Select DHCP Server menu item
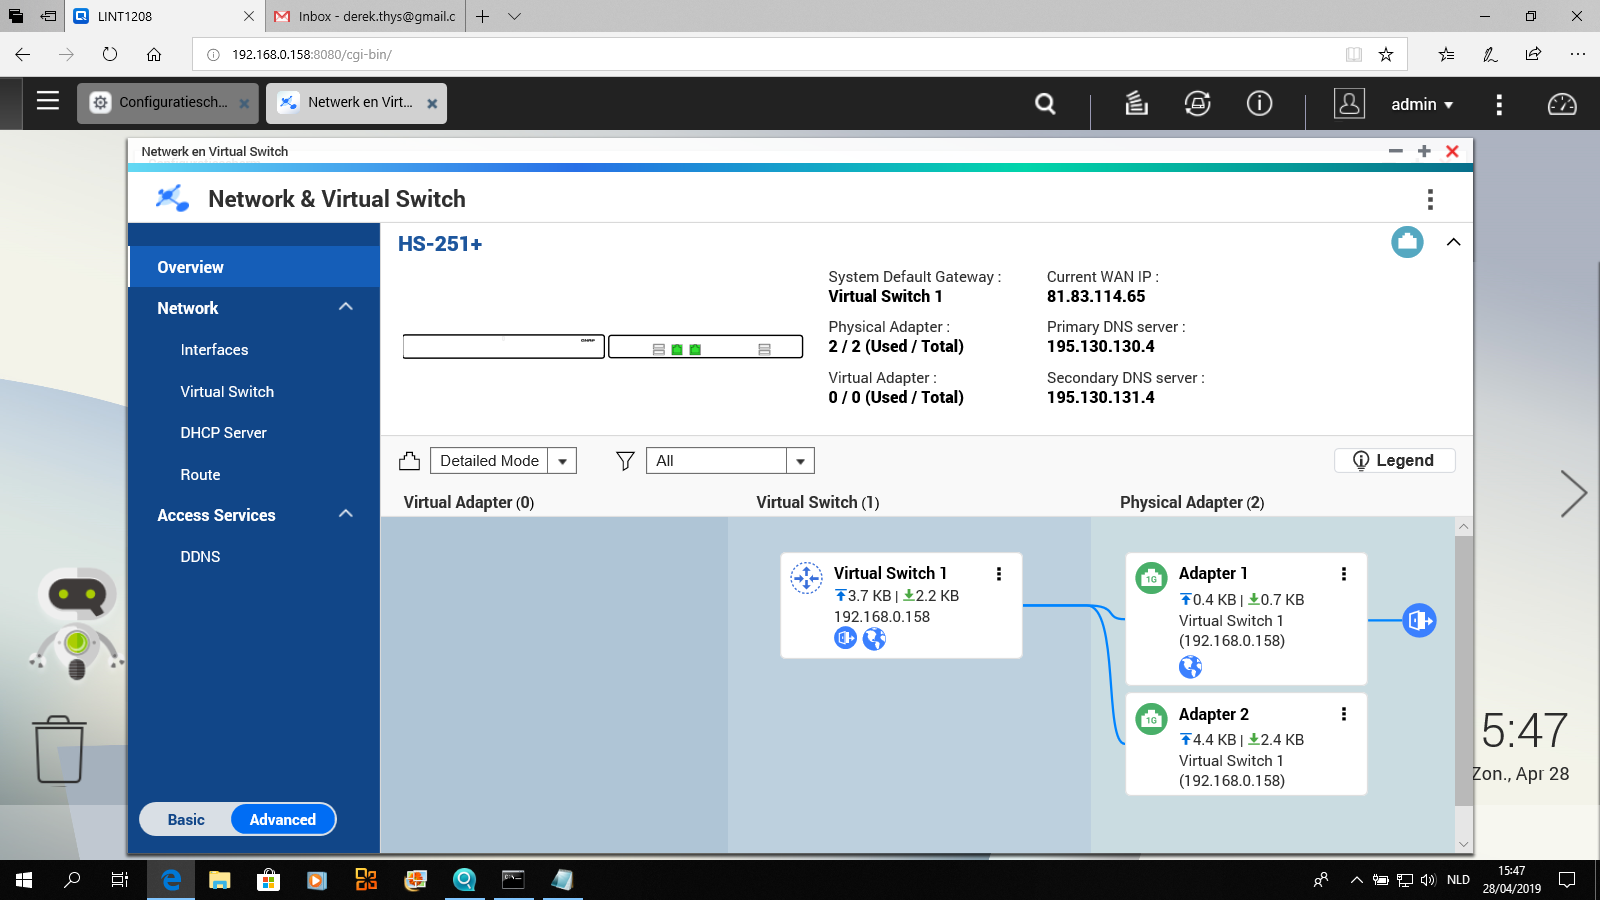Image resolution: width=1600 pixels, height=900 pixels. (x=223, y=433)
